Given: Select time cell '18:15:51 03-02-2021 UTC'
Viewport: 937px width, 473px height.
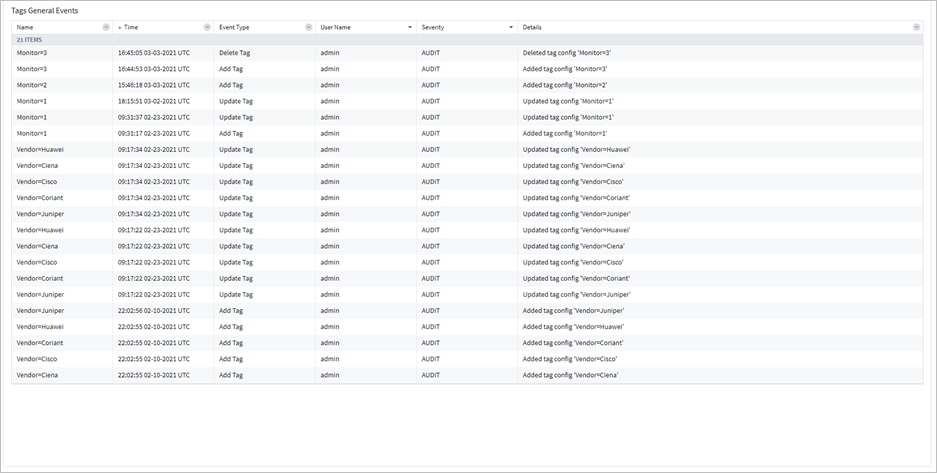Looking at the screenshot, I should [x=154, y=101].
